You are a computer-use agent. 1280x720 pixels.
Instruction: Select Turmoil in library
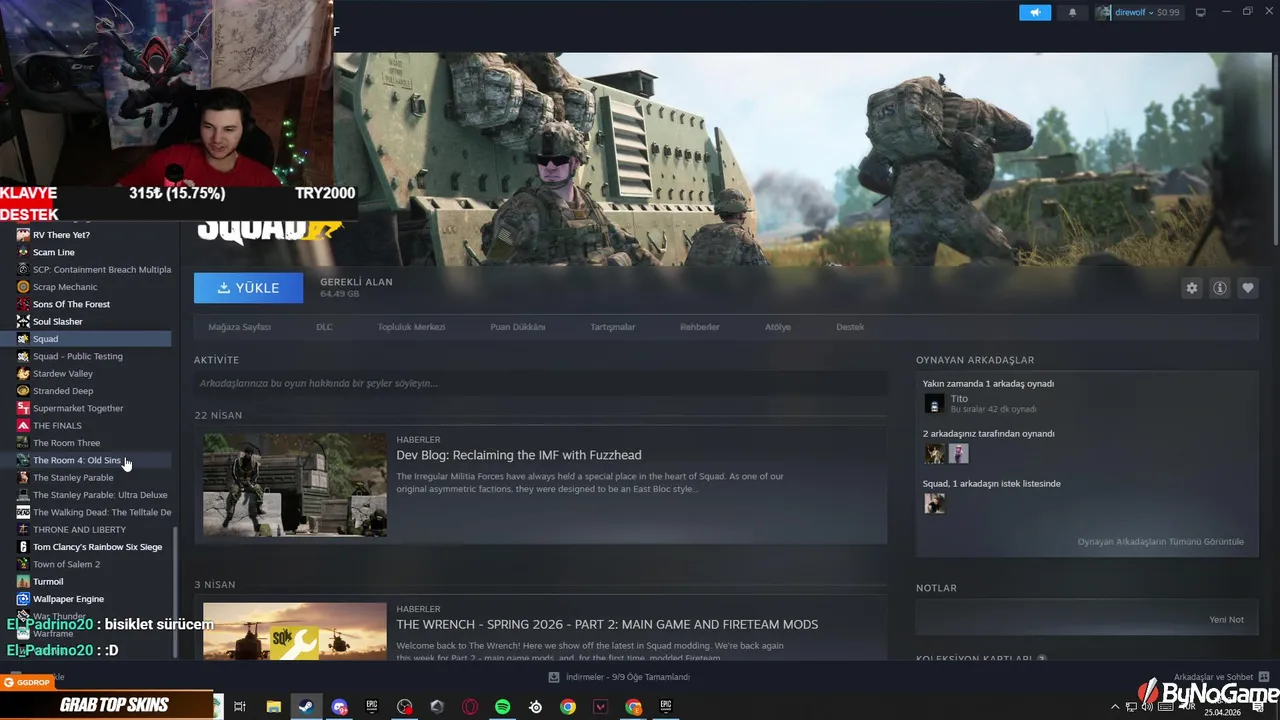click(48, 581)
